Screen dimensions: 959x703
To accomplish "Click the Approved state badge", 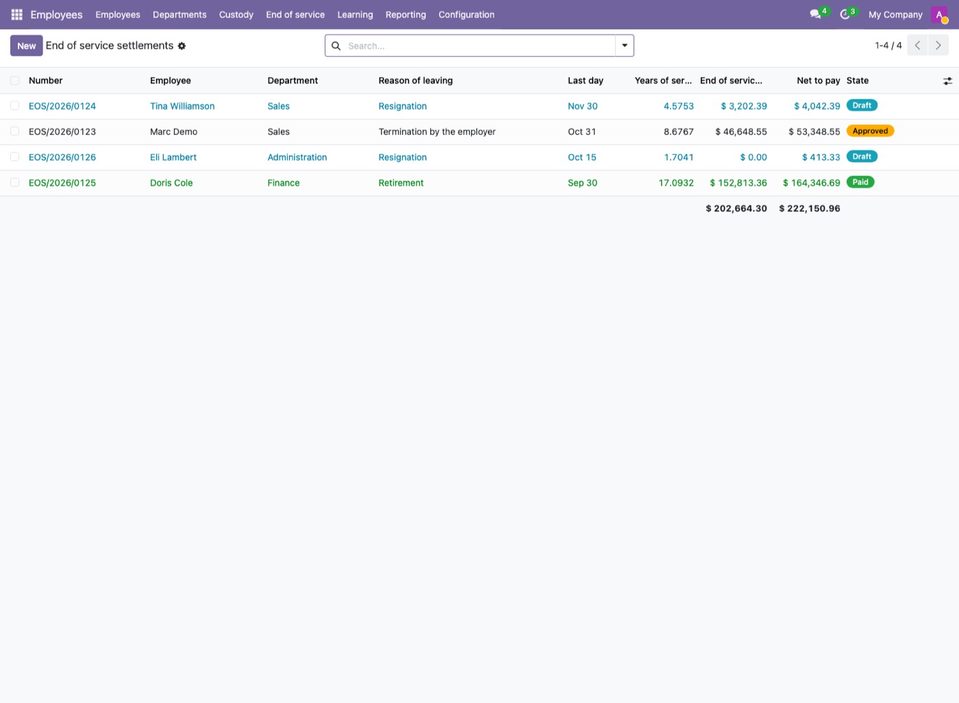I will pos(870,131).
